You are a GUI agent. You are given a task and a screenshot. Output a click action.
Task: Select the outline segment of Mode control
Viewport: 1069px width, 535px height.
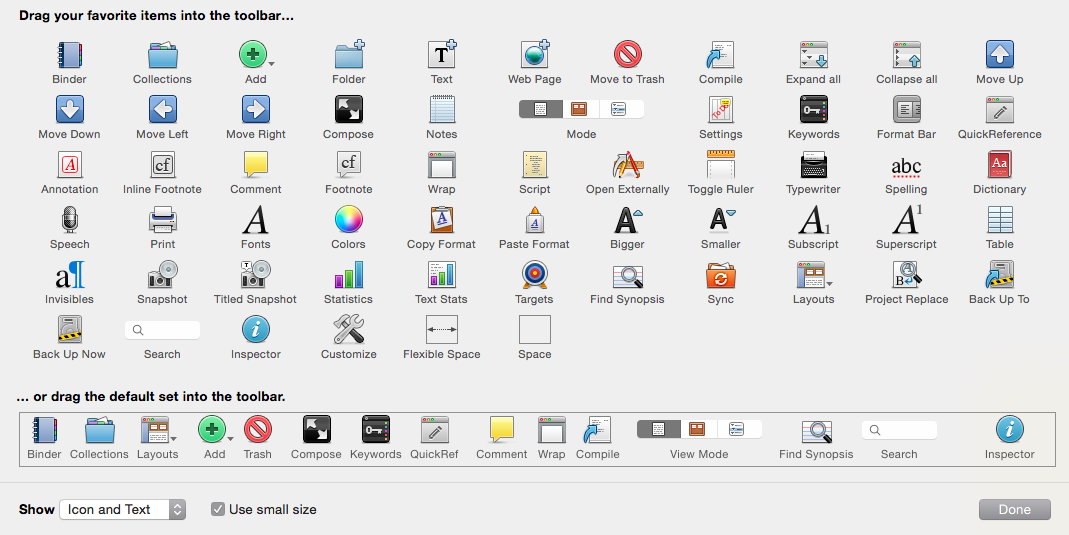[x=620, y=109]
